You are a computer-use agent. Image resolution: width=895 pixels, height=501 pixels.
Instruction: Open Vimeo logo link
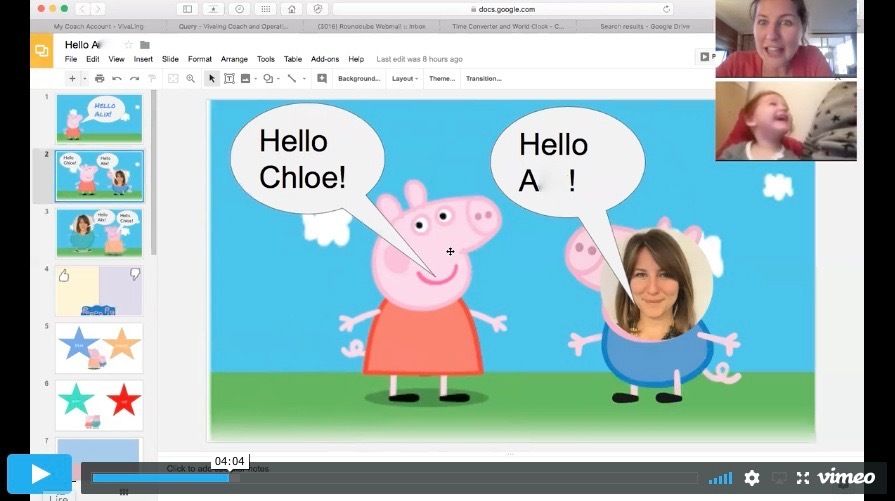846,476
